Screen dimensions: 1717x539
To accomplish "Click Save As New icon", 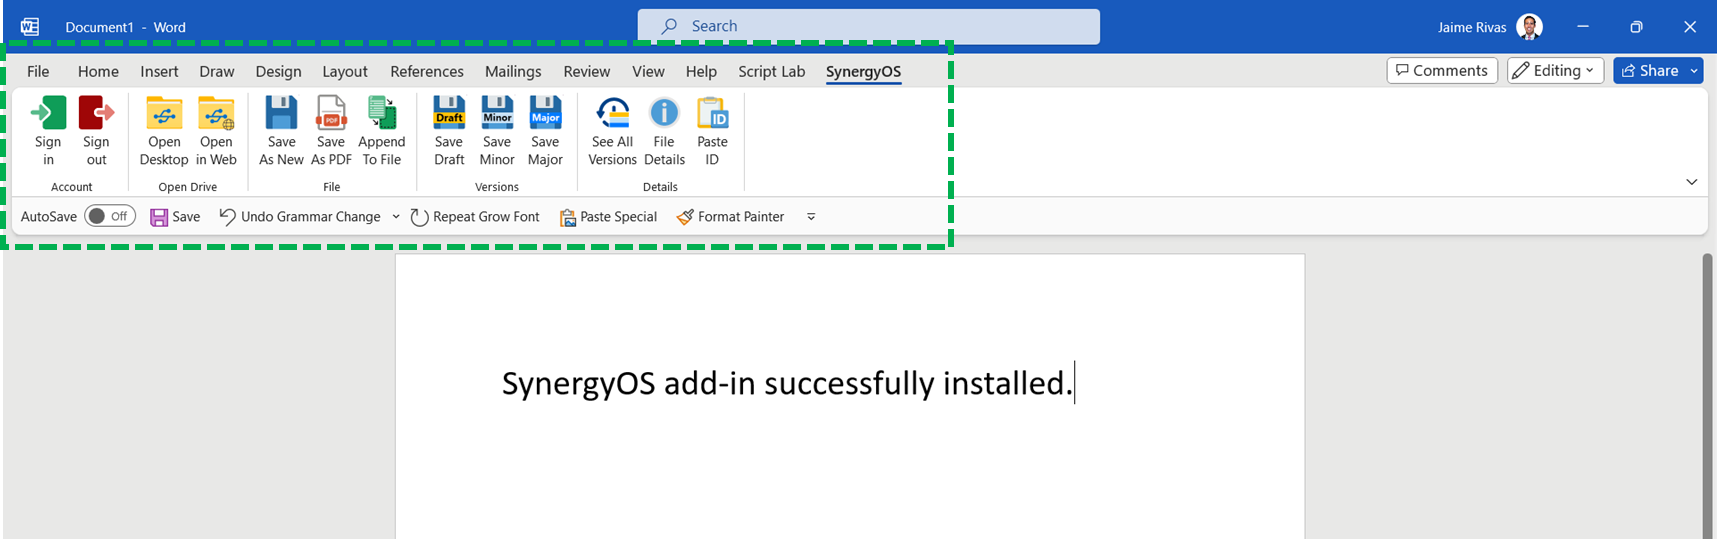I will coord(281,113).
